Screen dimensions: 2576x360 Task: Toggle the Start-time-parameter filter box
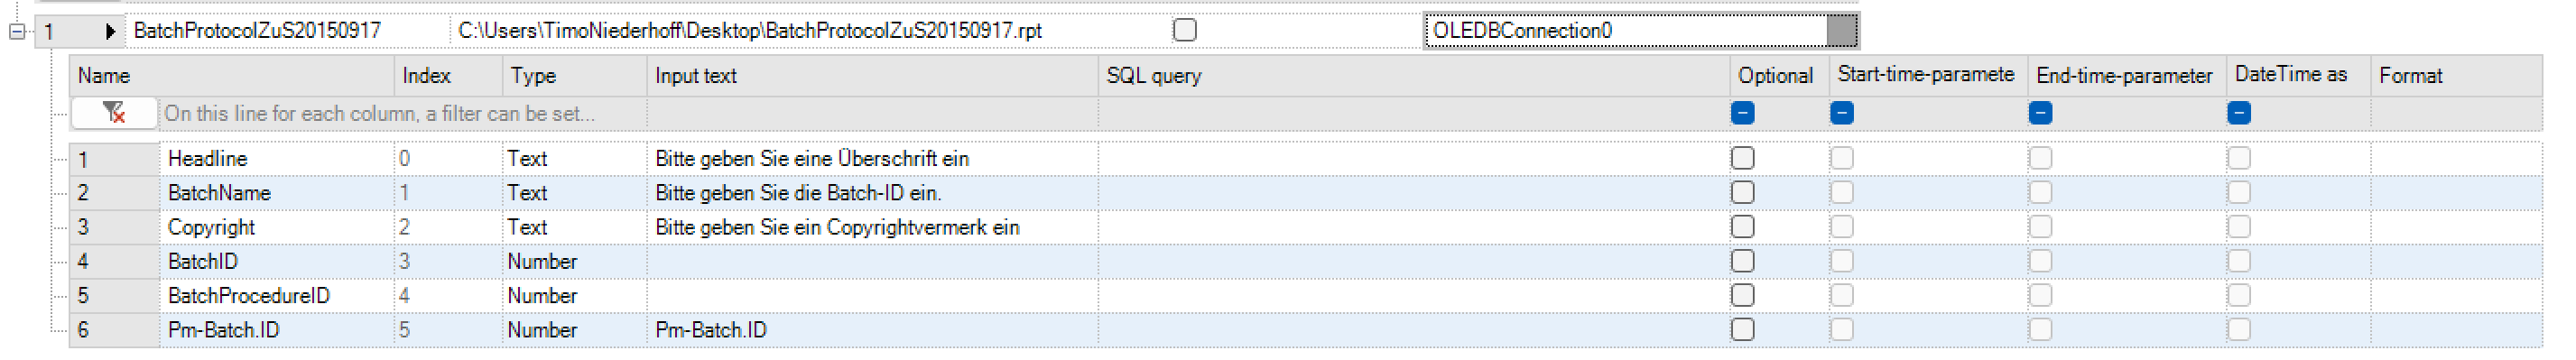coord(1842,113)
